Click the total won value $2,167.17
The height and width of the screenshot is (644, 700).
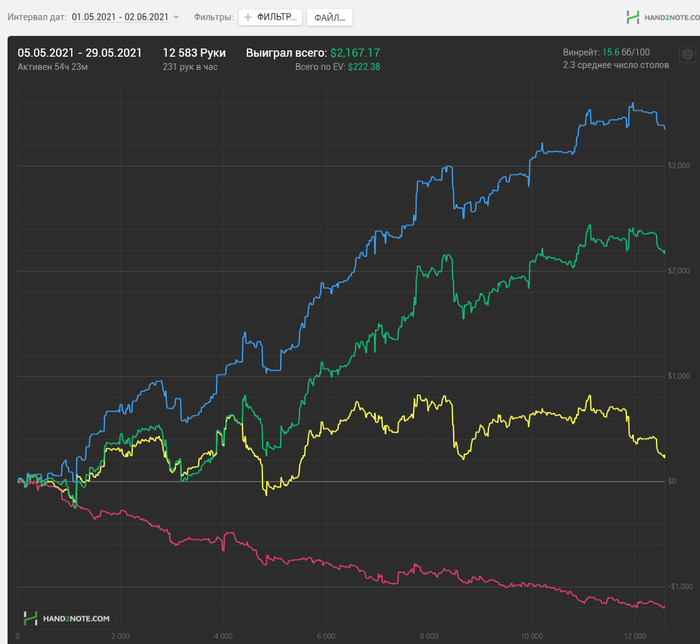tap(355, 53)
